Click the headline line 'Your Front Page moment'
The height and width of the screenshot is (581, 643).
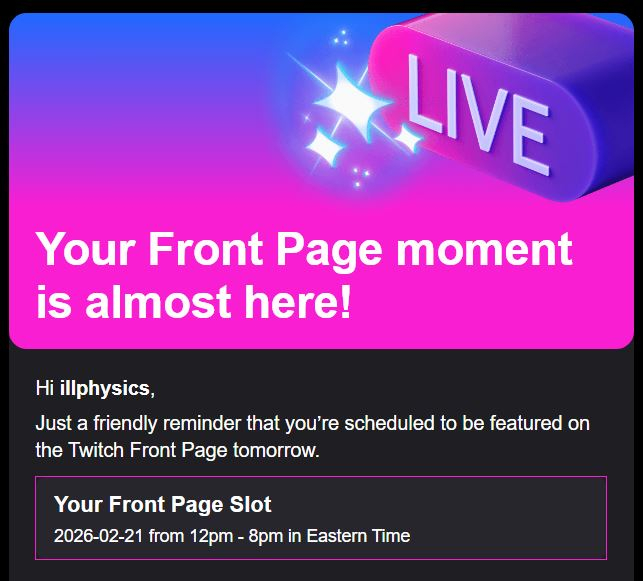click(x=303, y=249)
